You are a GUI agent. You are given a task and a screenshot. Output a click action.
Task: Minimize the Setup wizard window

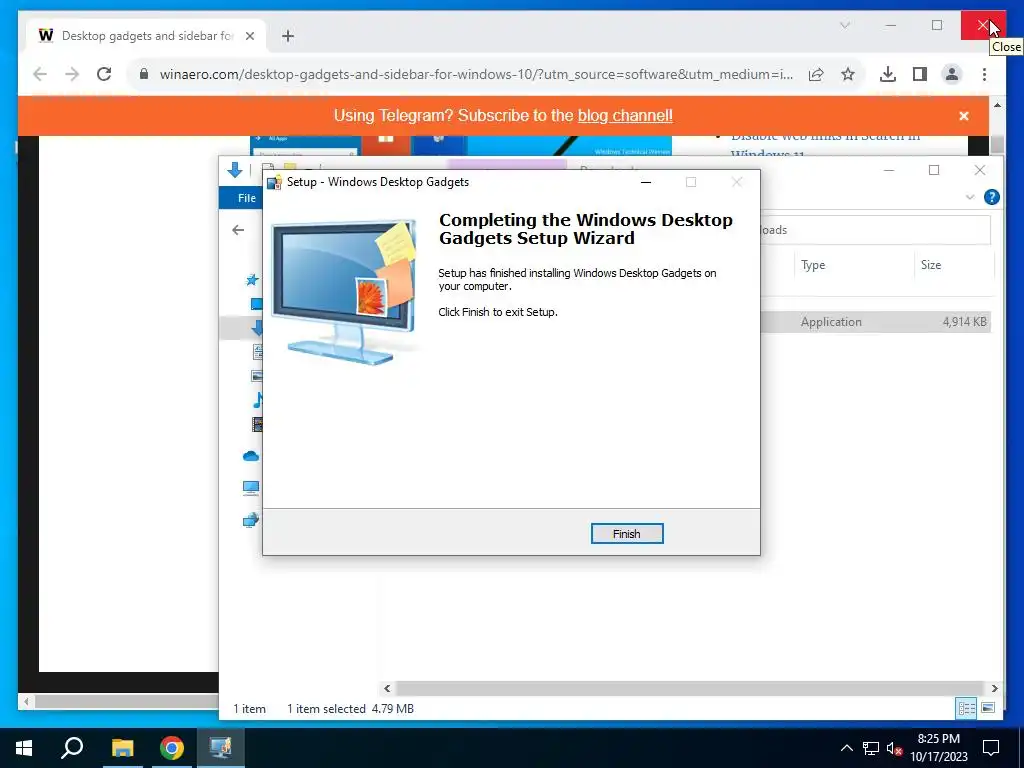click(x=646, y=182)
